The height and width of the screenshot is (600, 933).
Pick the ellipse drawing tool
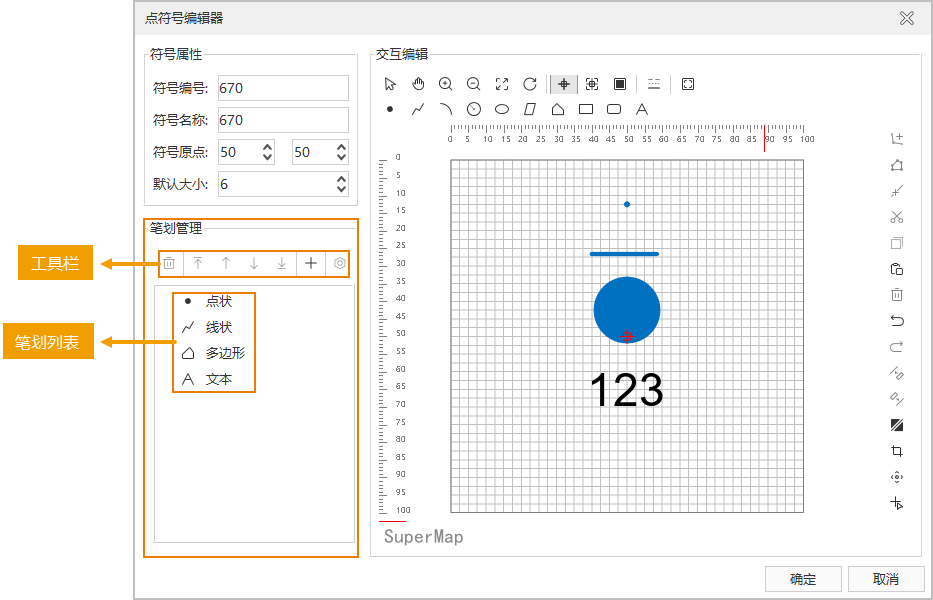pos(502,109)
